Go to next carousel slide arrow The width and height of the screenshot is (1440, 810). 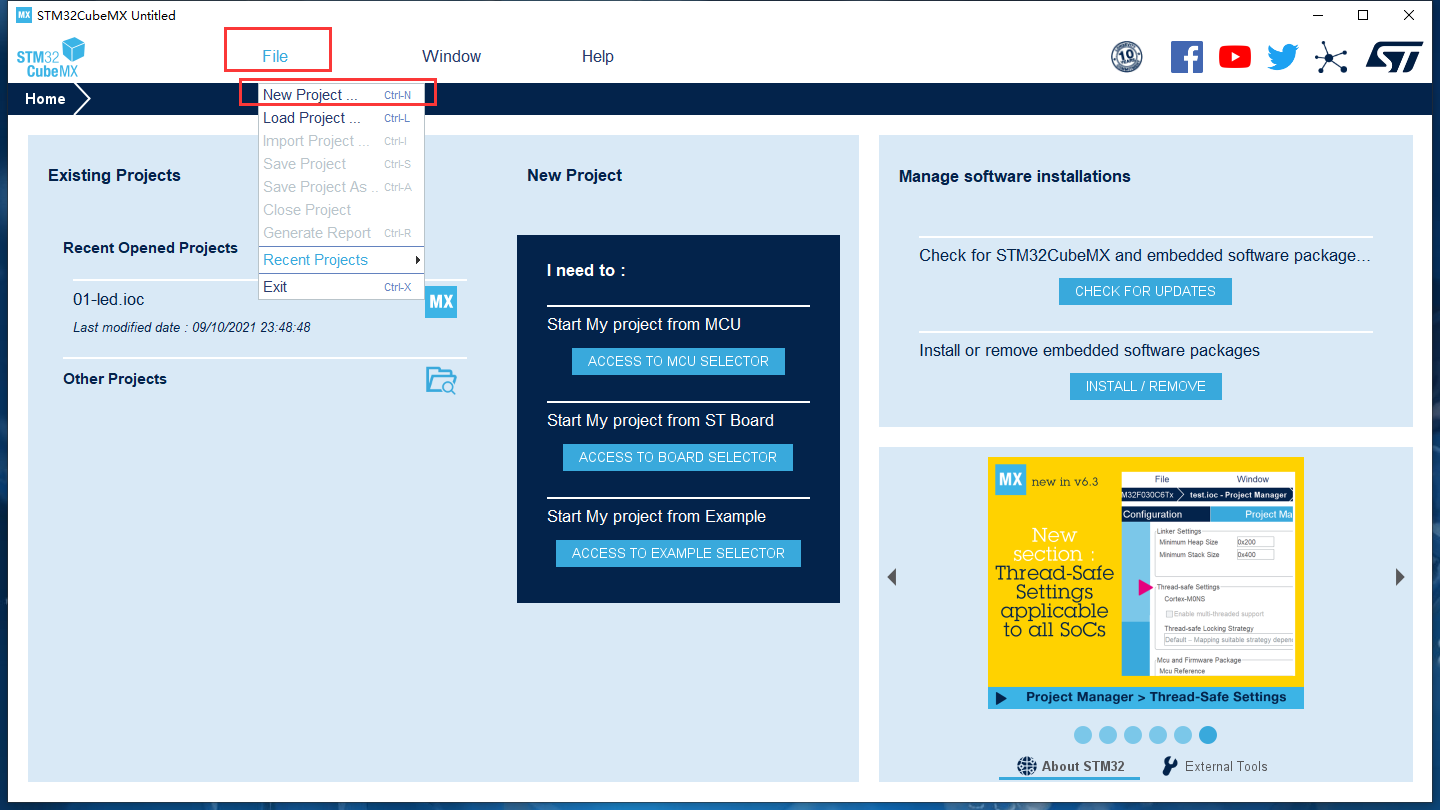(1400, 577)
